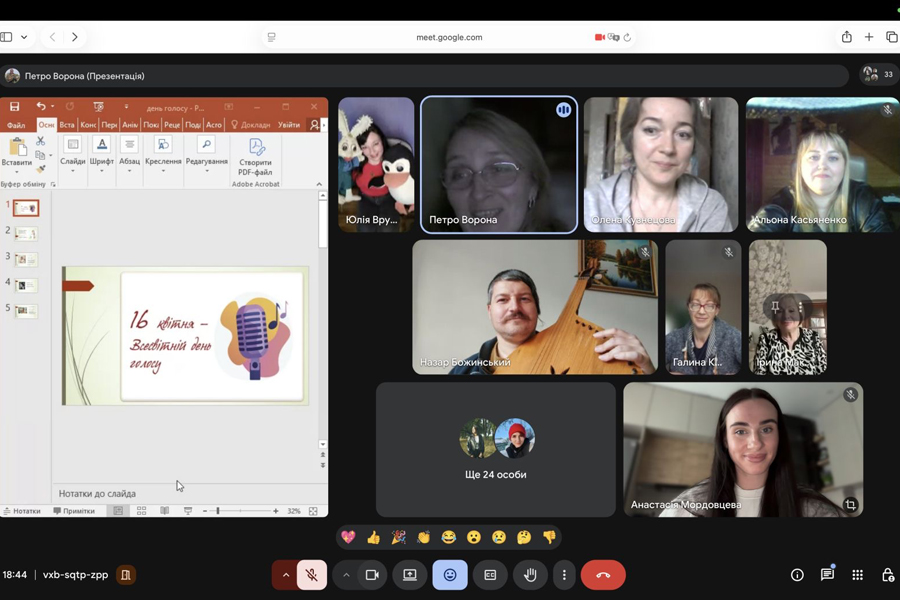Collapse the ribbon with the chevron

(x=319, y=184)
